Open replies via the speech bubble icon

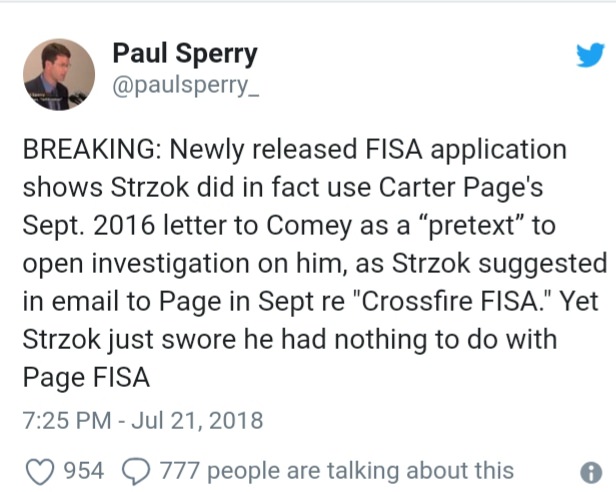point(136,471)
